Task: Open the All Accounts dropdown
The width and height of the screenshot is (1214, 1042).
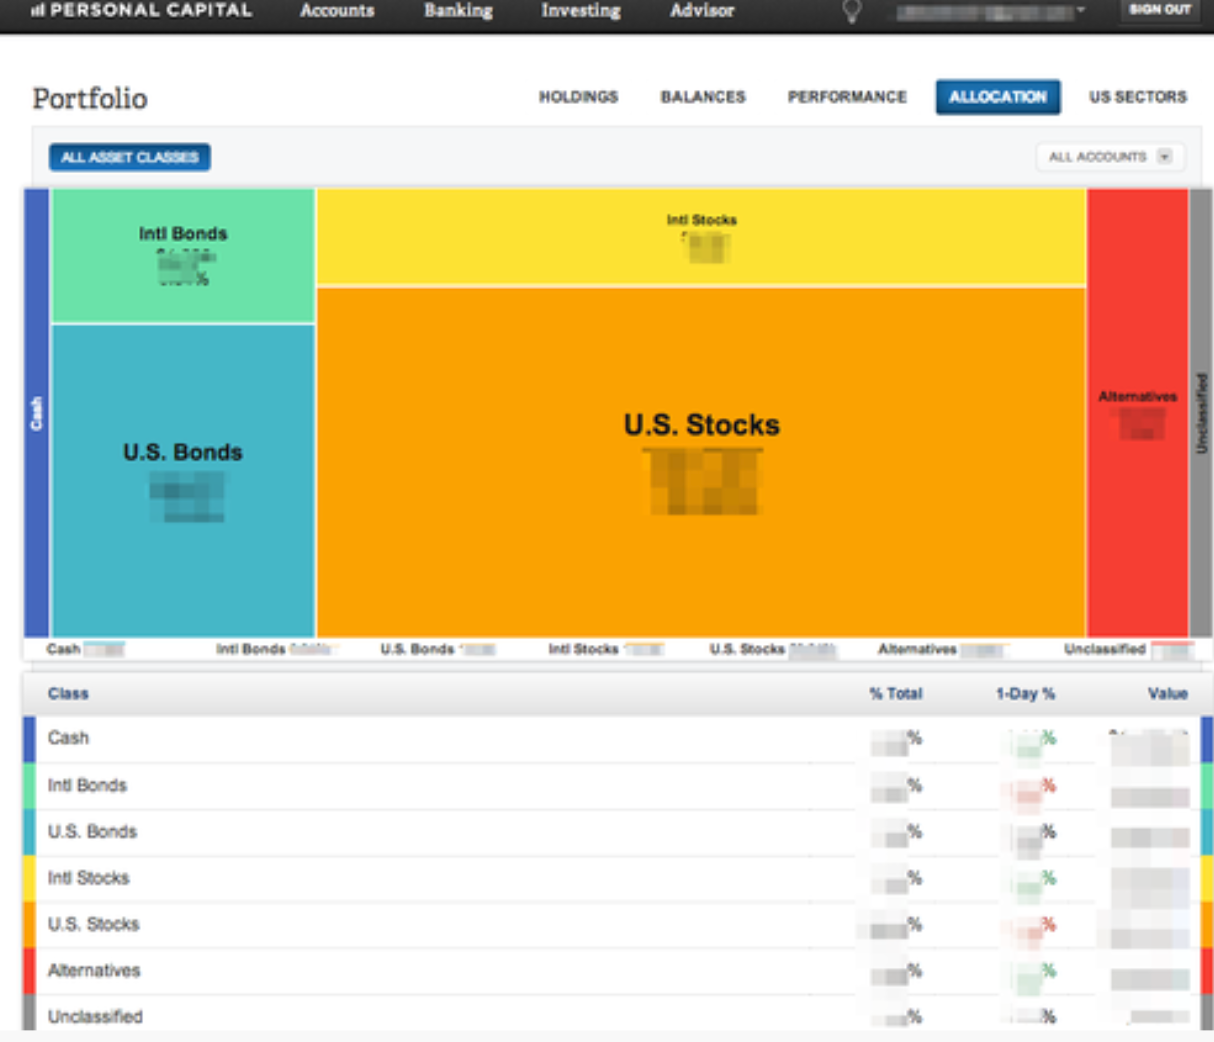Action: coord(1109,157)
